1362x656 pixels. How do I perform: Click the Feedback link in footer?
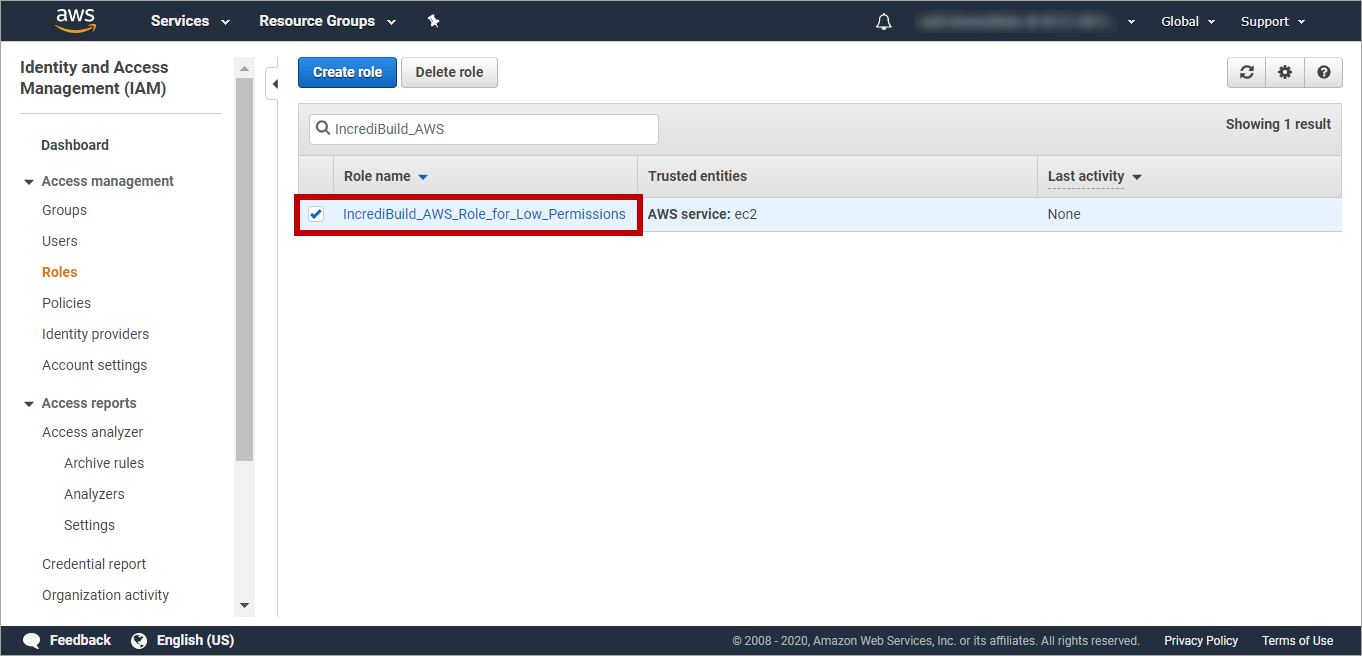coord(80,640)
